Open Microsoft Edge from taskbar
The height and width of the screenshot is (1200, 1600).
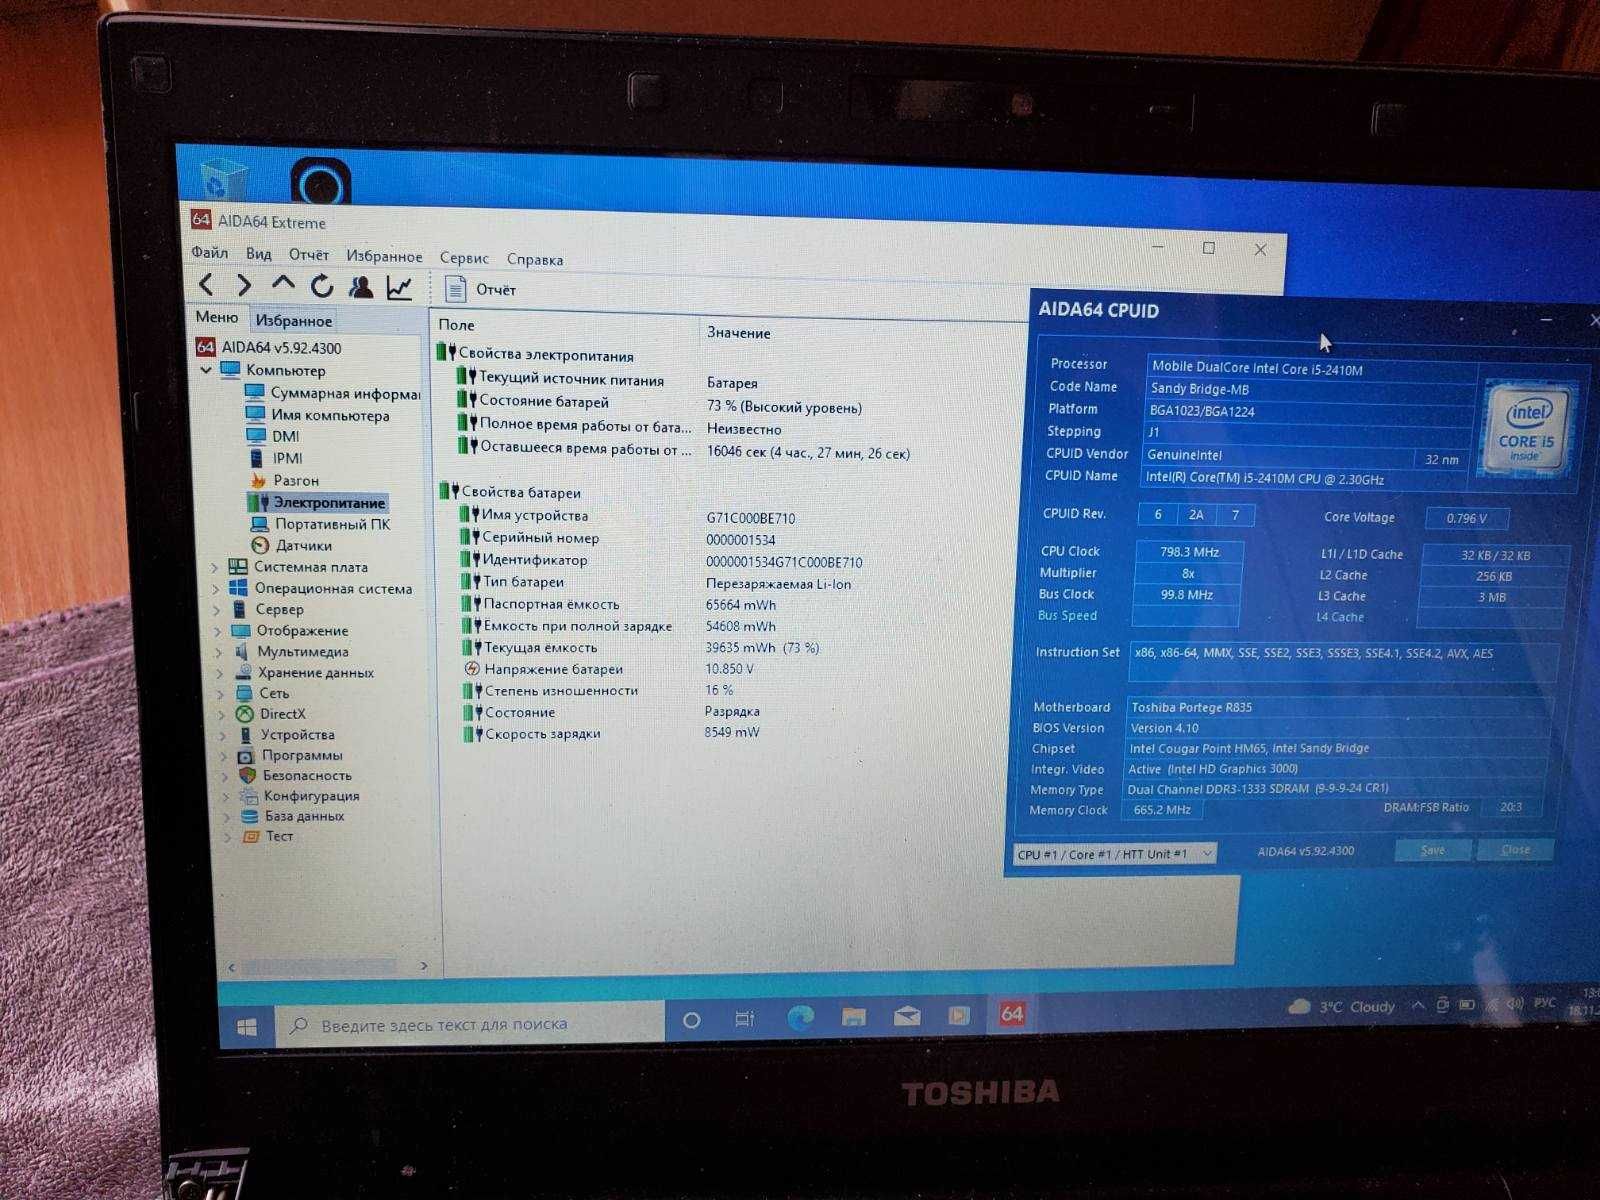tap(800, 1018)
